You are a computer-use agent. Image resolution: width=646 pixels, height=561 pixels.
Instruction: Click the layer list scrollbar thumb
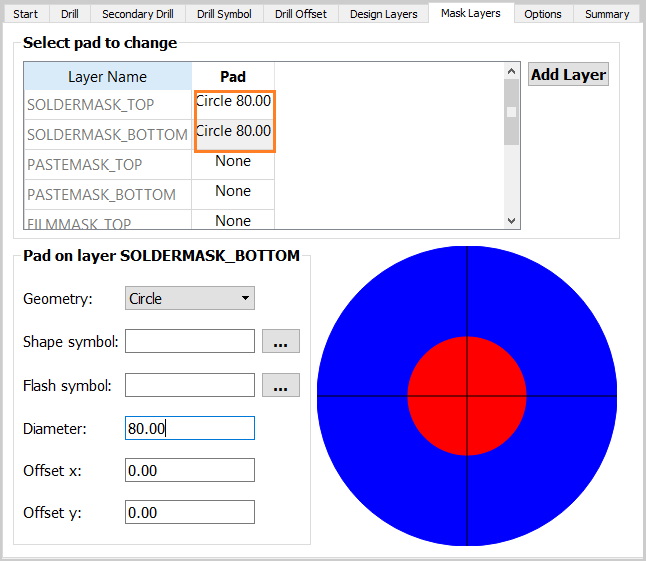(x=511, y=112)
